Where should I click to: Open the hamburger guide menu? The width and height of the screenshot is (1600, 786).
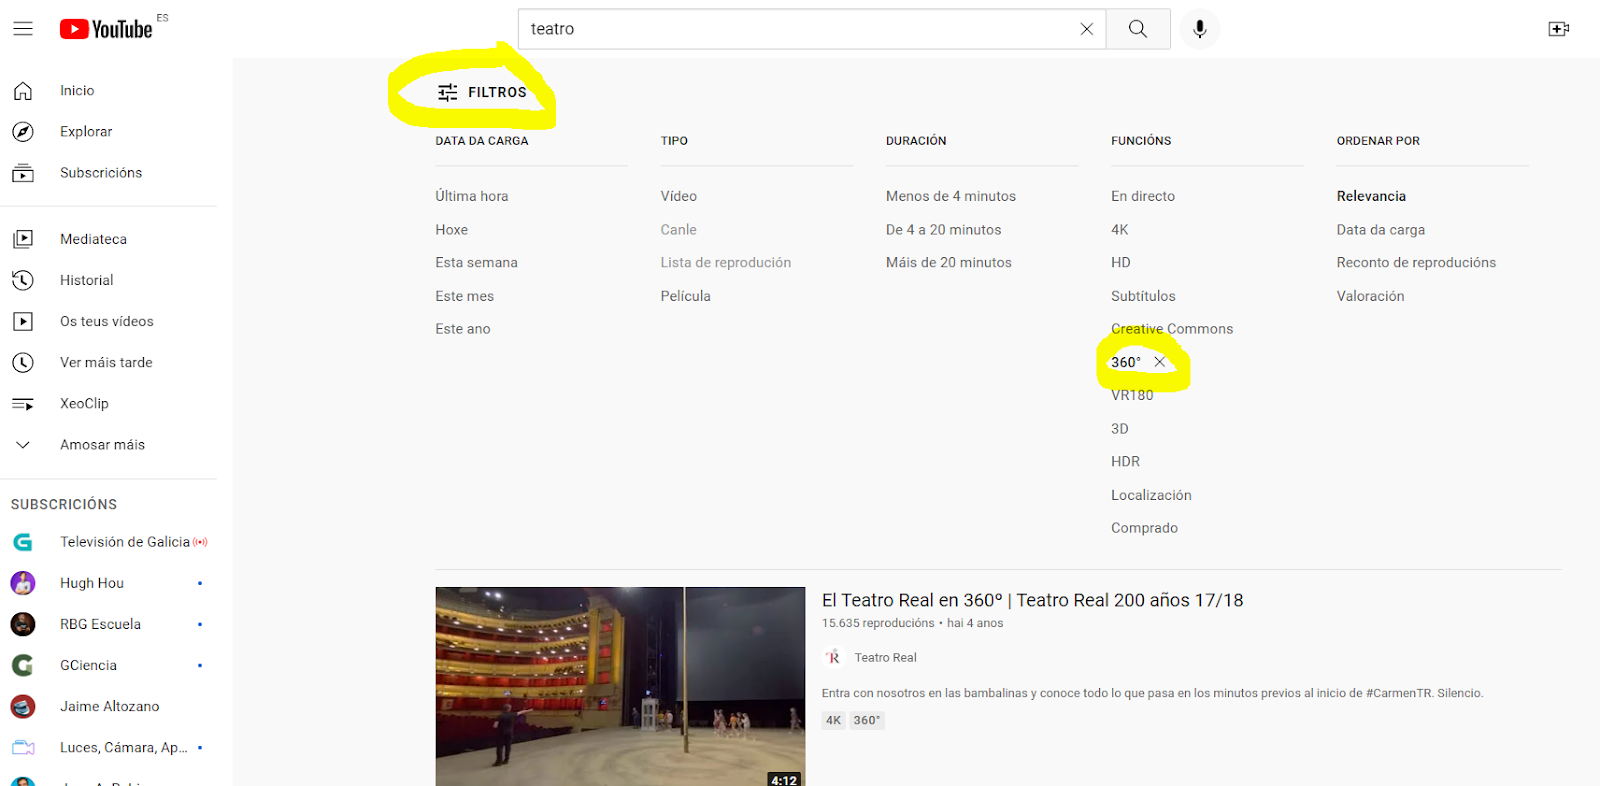pyautogui.click(x=23, y=29)
